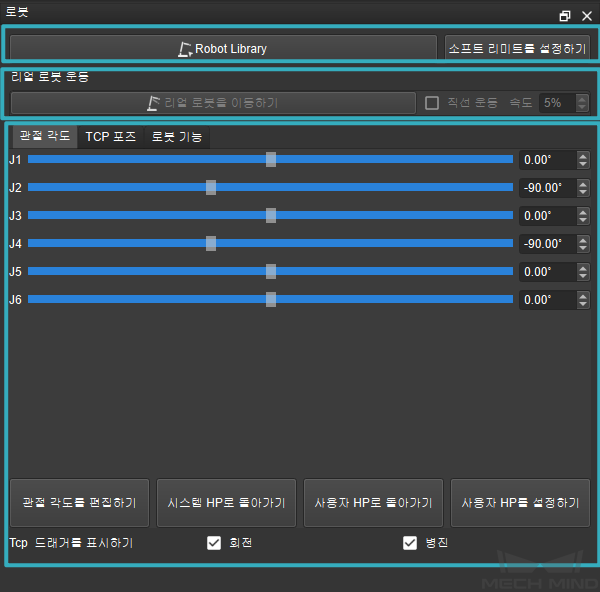600x592 pixels.
Task: Click the 사용자 HP를 설정하기 button
Action: point(520,503)
